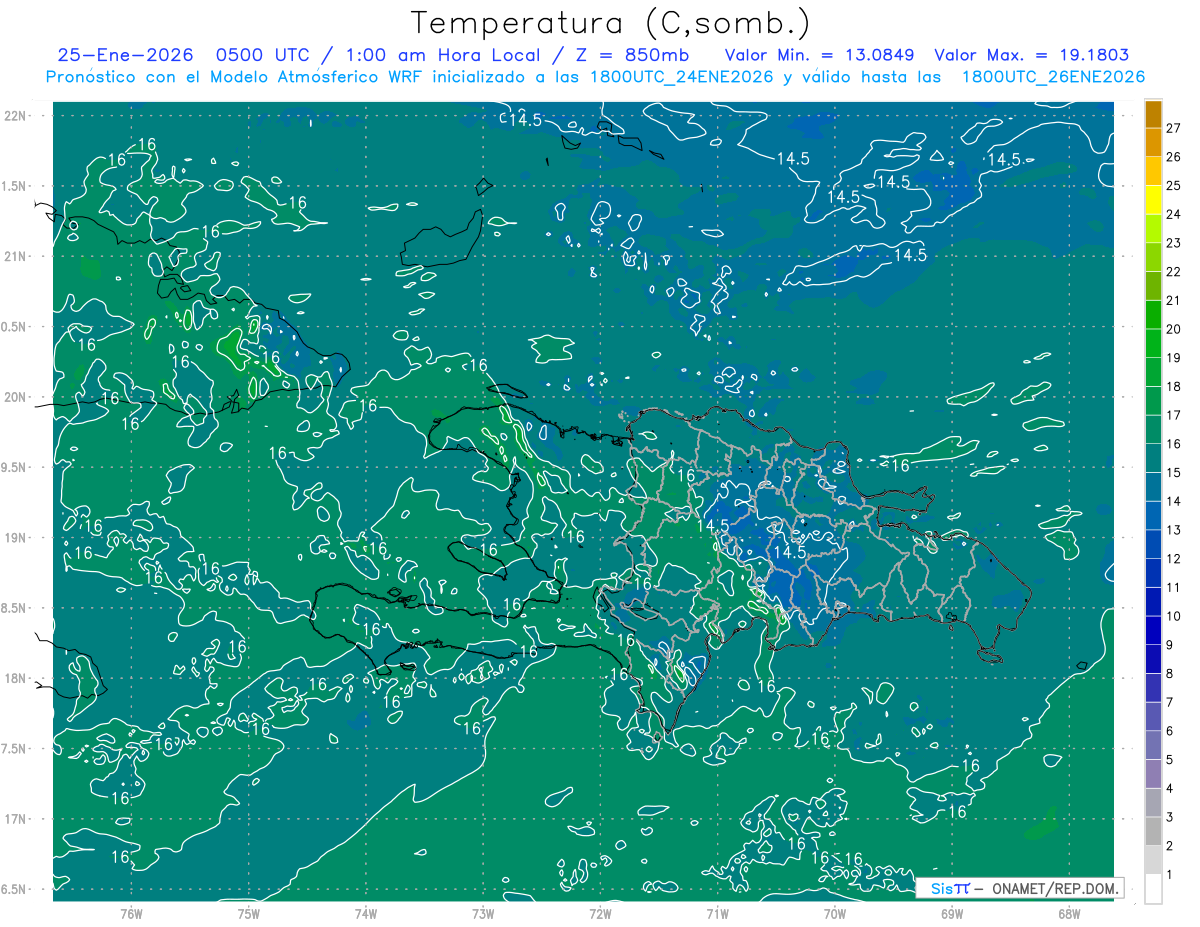Click the 72W longitude axis label
This screenshot has width=1200, height=927.
[x=600, y=914]
